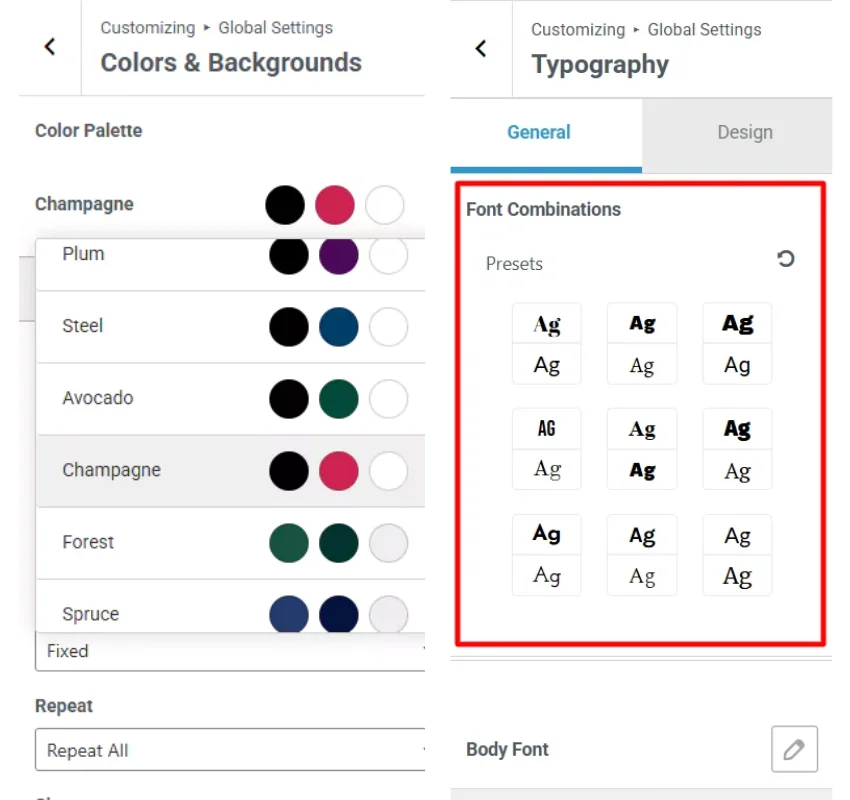Click the back arrow in Colors & Backgrounds panel
The image size is (850, 800).
point(48,47)
